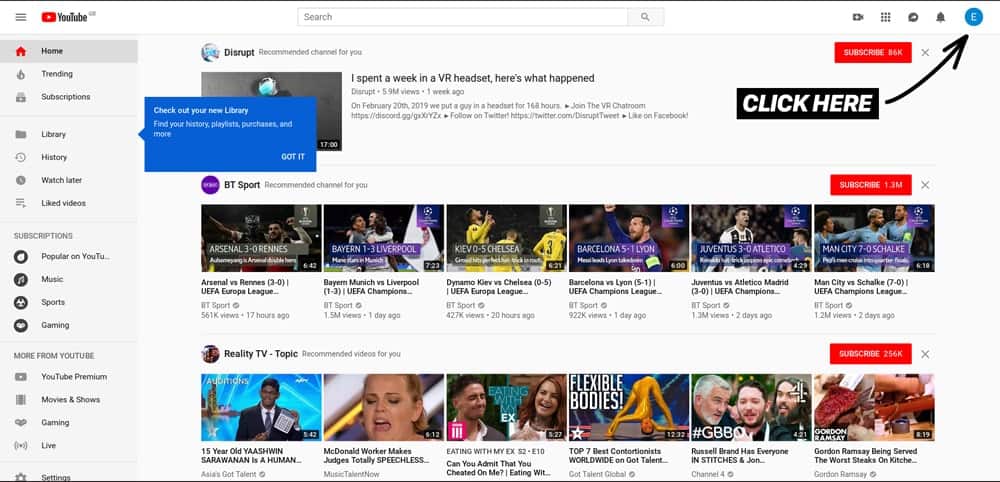Click the Gaming subscription icon
This screenshot has width=1000, height=482.
(x=21, y=325)
